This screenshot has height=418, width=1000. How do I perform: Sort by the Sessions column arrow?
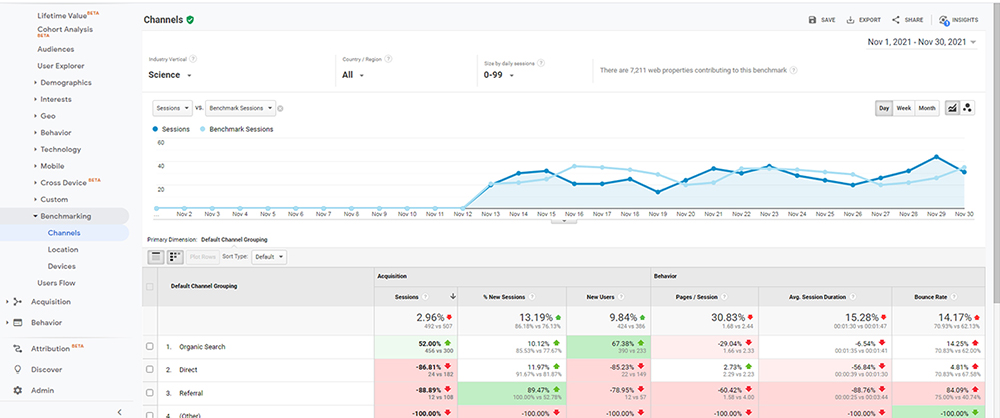[453, 296]
